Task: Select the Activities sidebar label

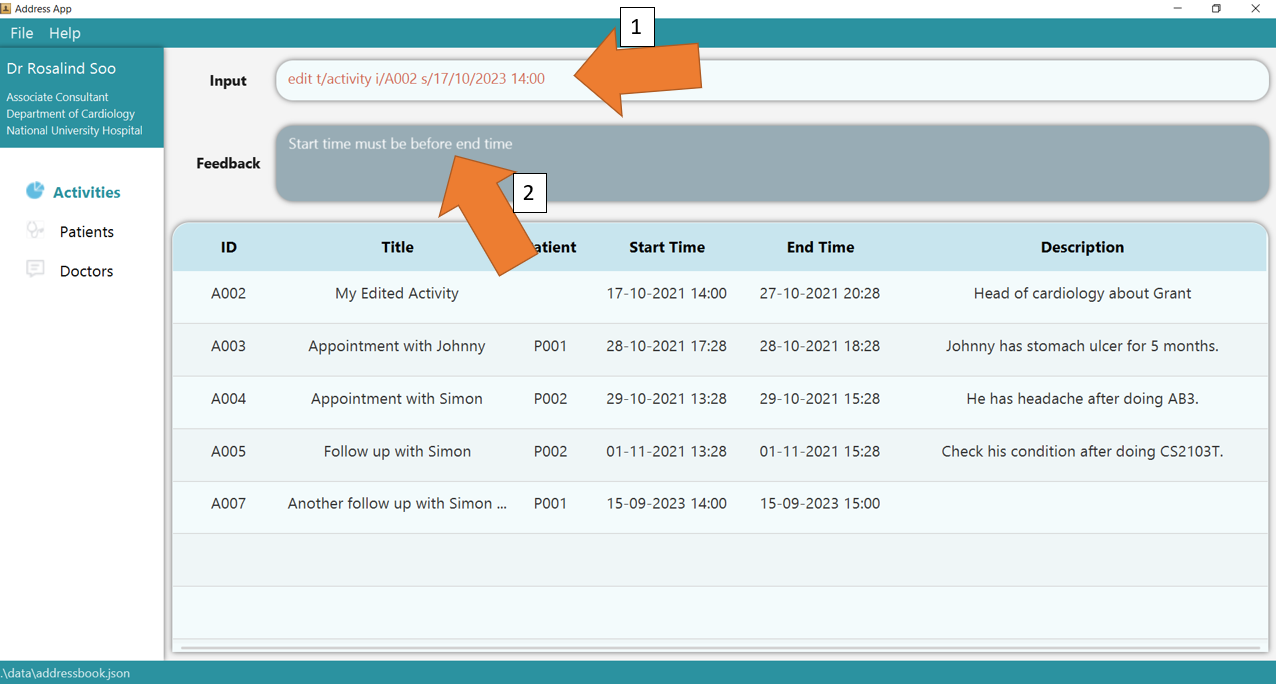Action: pyautogui.click(x=87, y=192)
